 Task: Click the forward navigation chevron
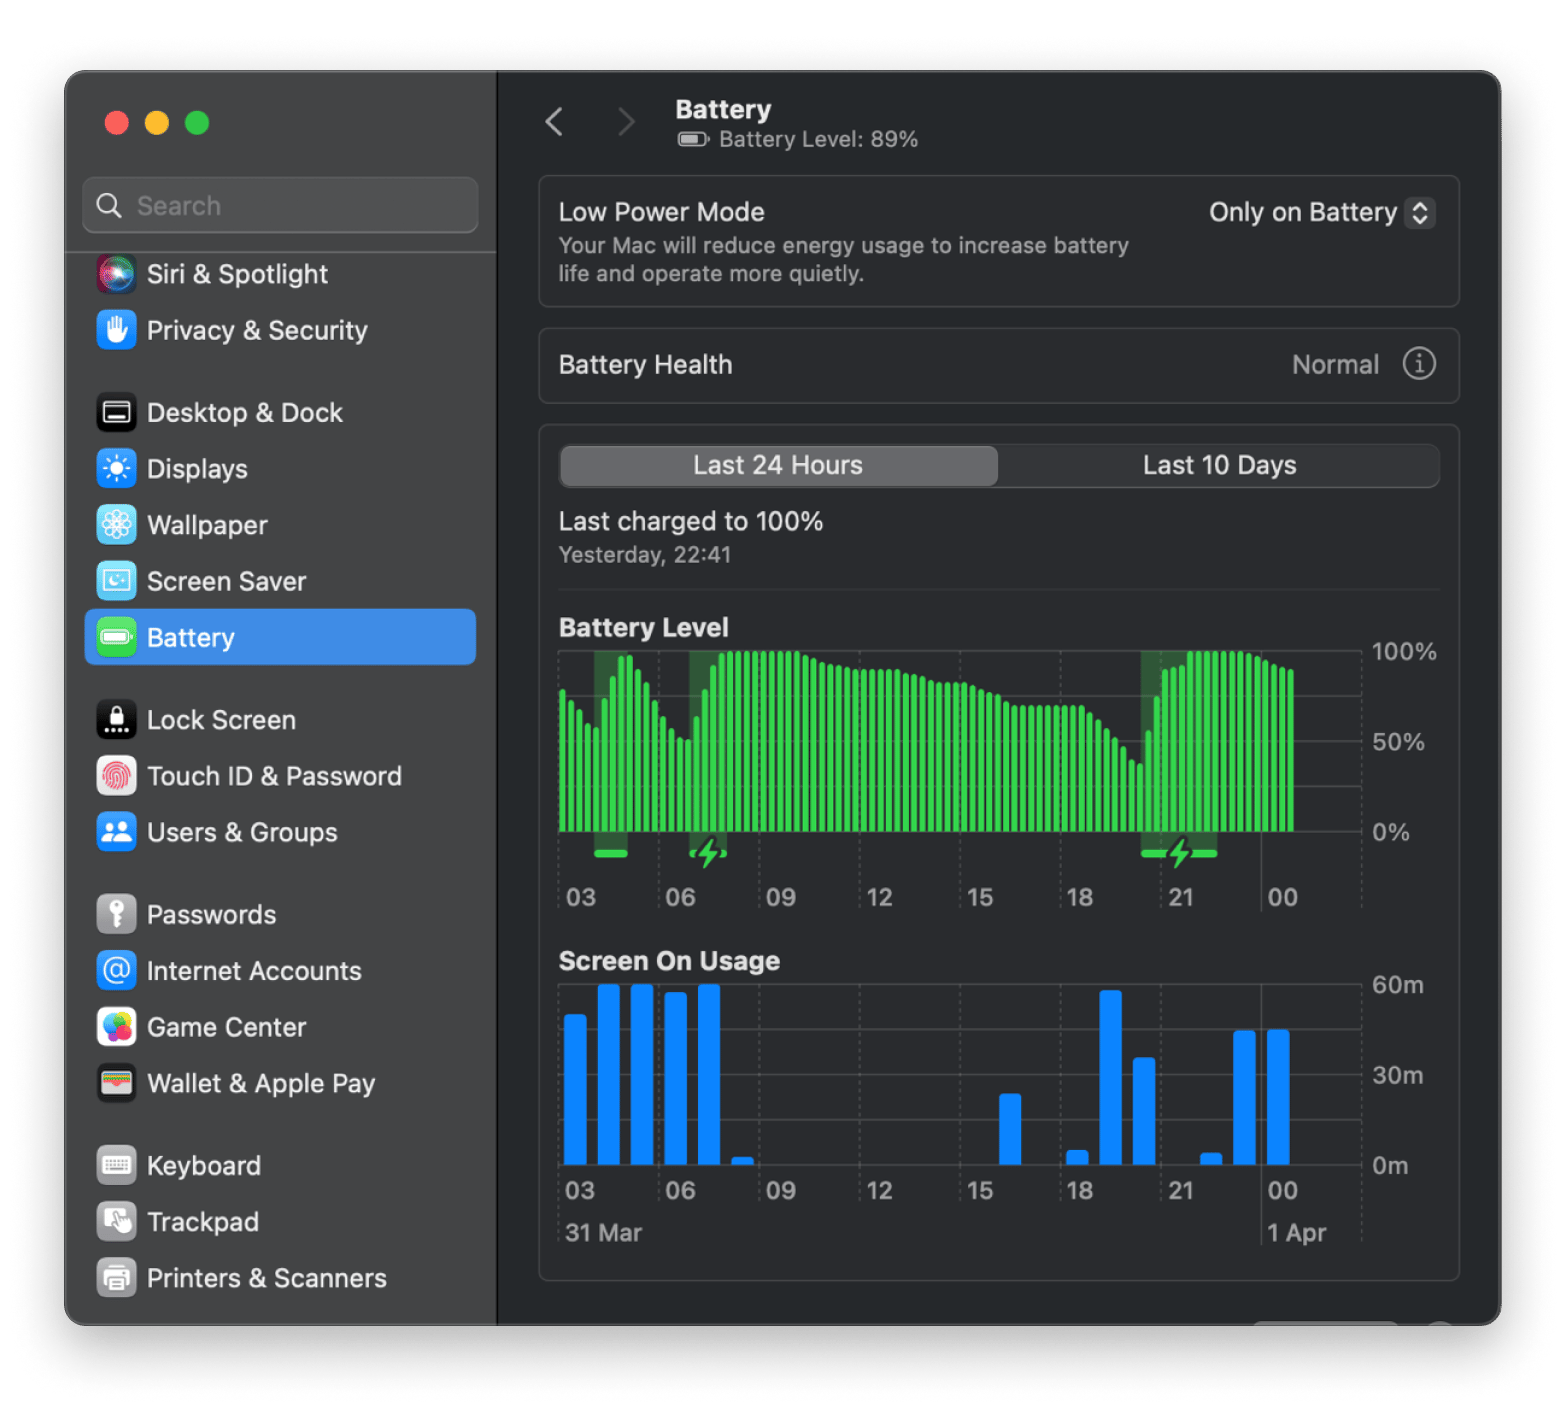coord(626,122)
